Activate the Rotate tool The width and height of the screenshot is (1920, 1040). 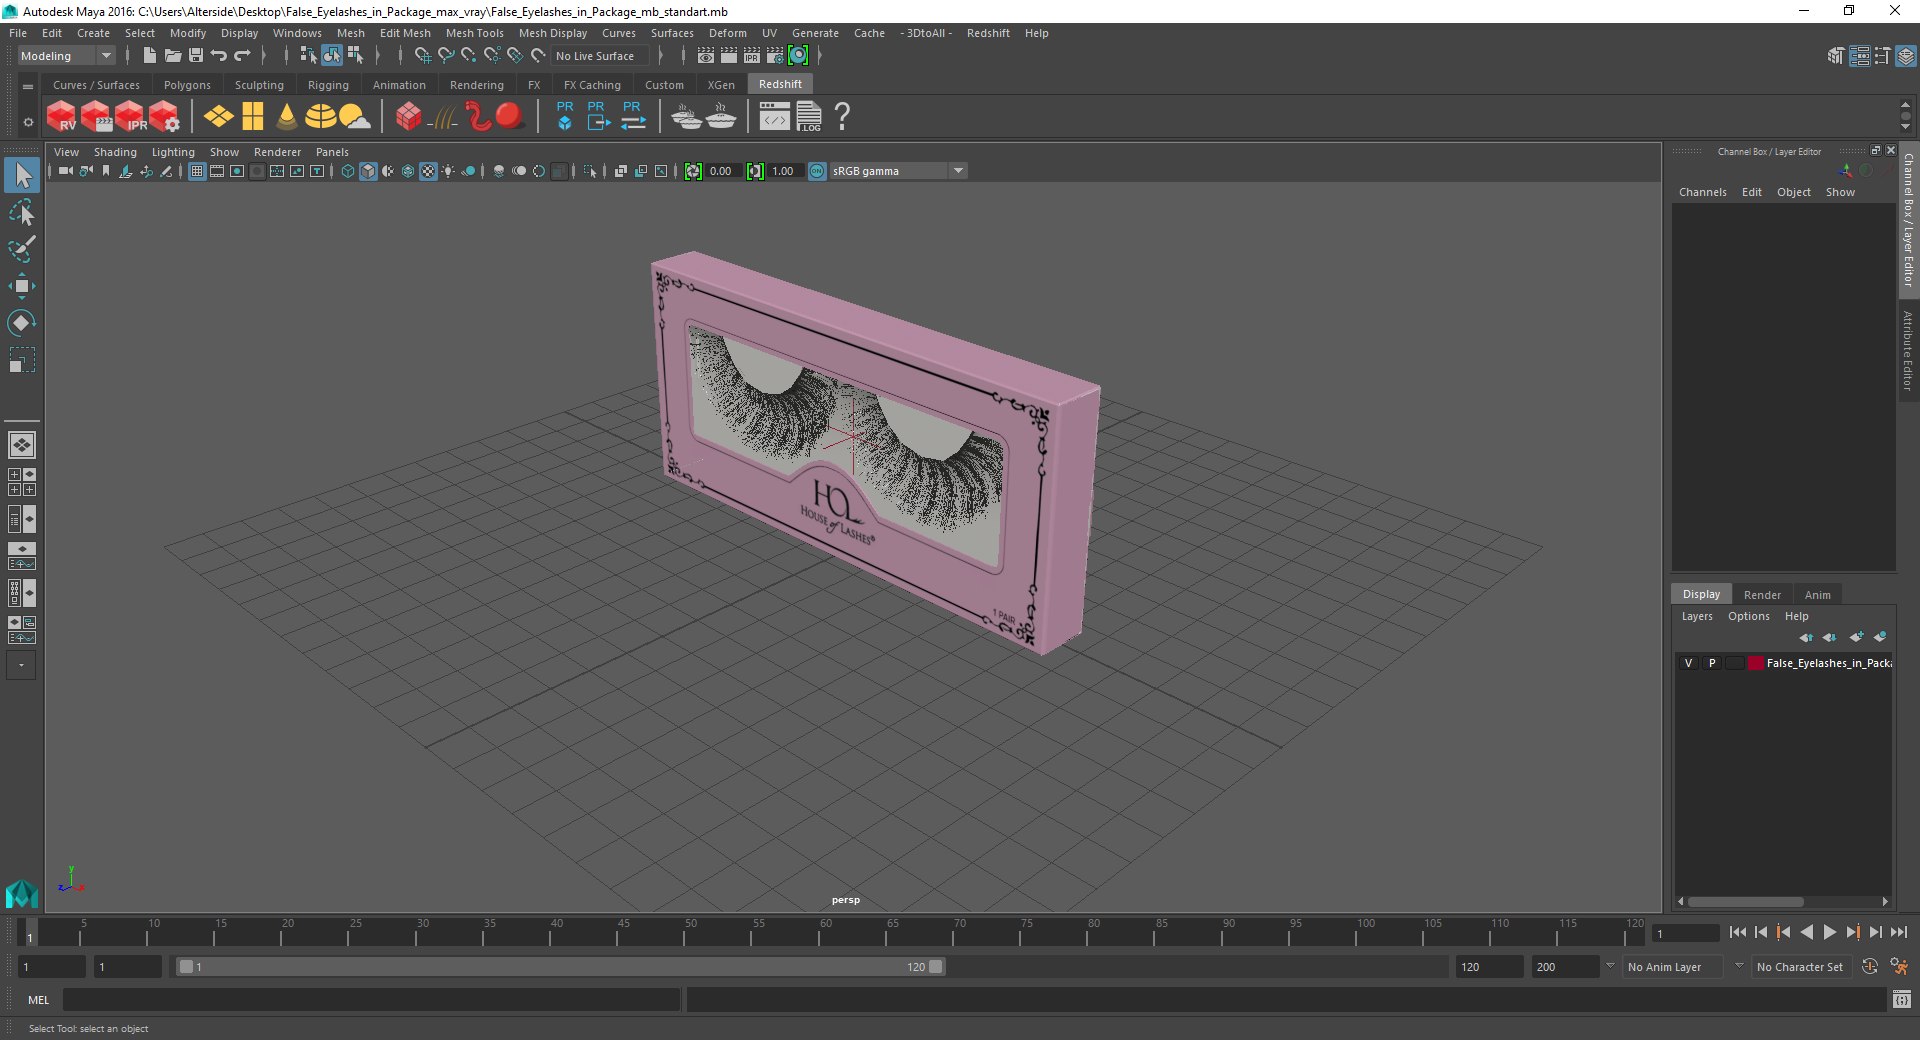click(x=22, y=322)
